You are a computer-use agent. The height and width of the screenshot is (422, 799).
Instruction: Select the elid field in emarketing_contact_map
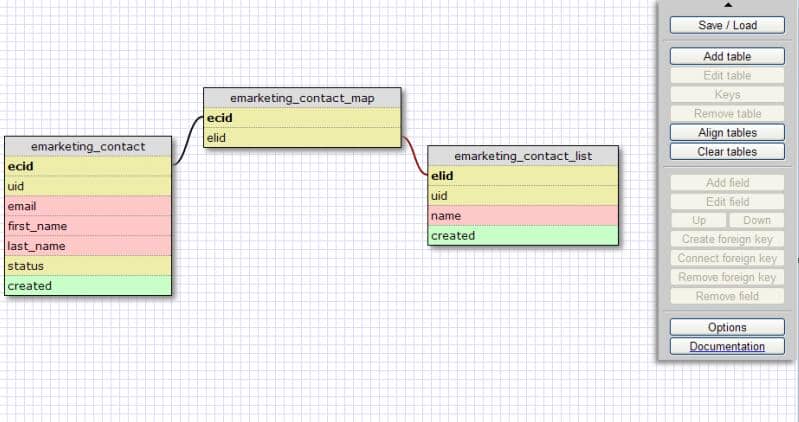(x=302, y=138)
